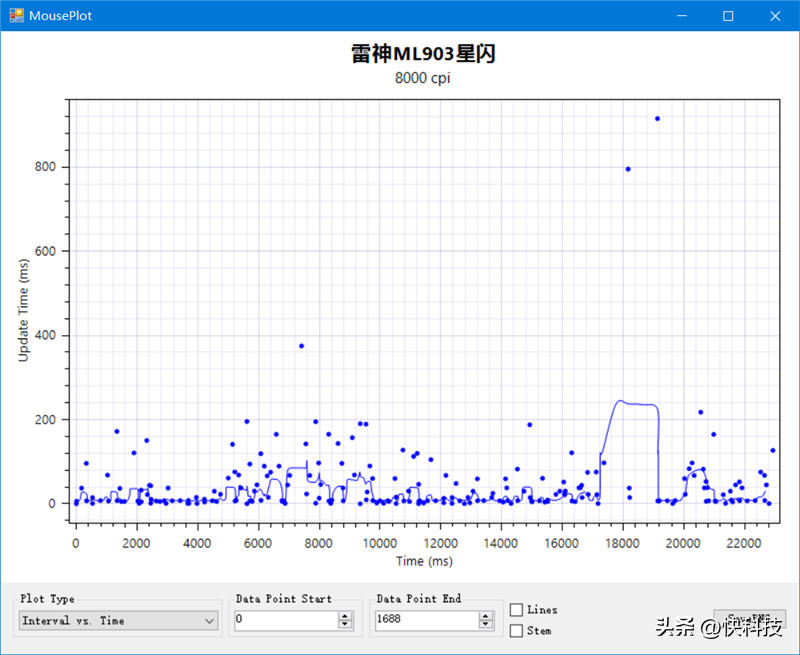Image resolution: width=800 pixels, height=655 pixels.
Task: Click the "6000" tick label on time axis
Action: coord(258,543)
